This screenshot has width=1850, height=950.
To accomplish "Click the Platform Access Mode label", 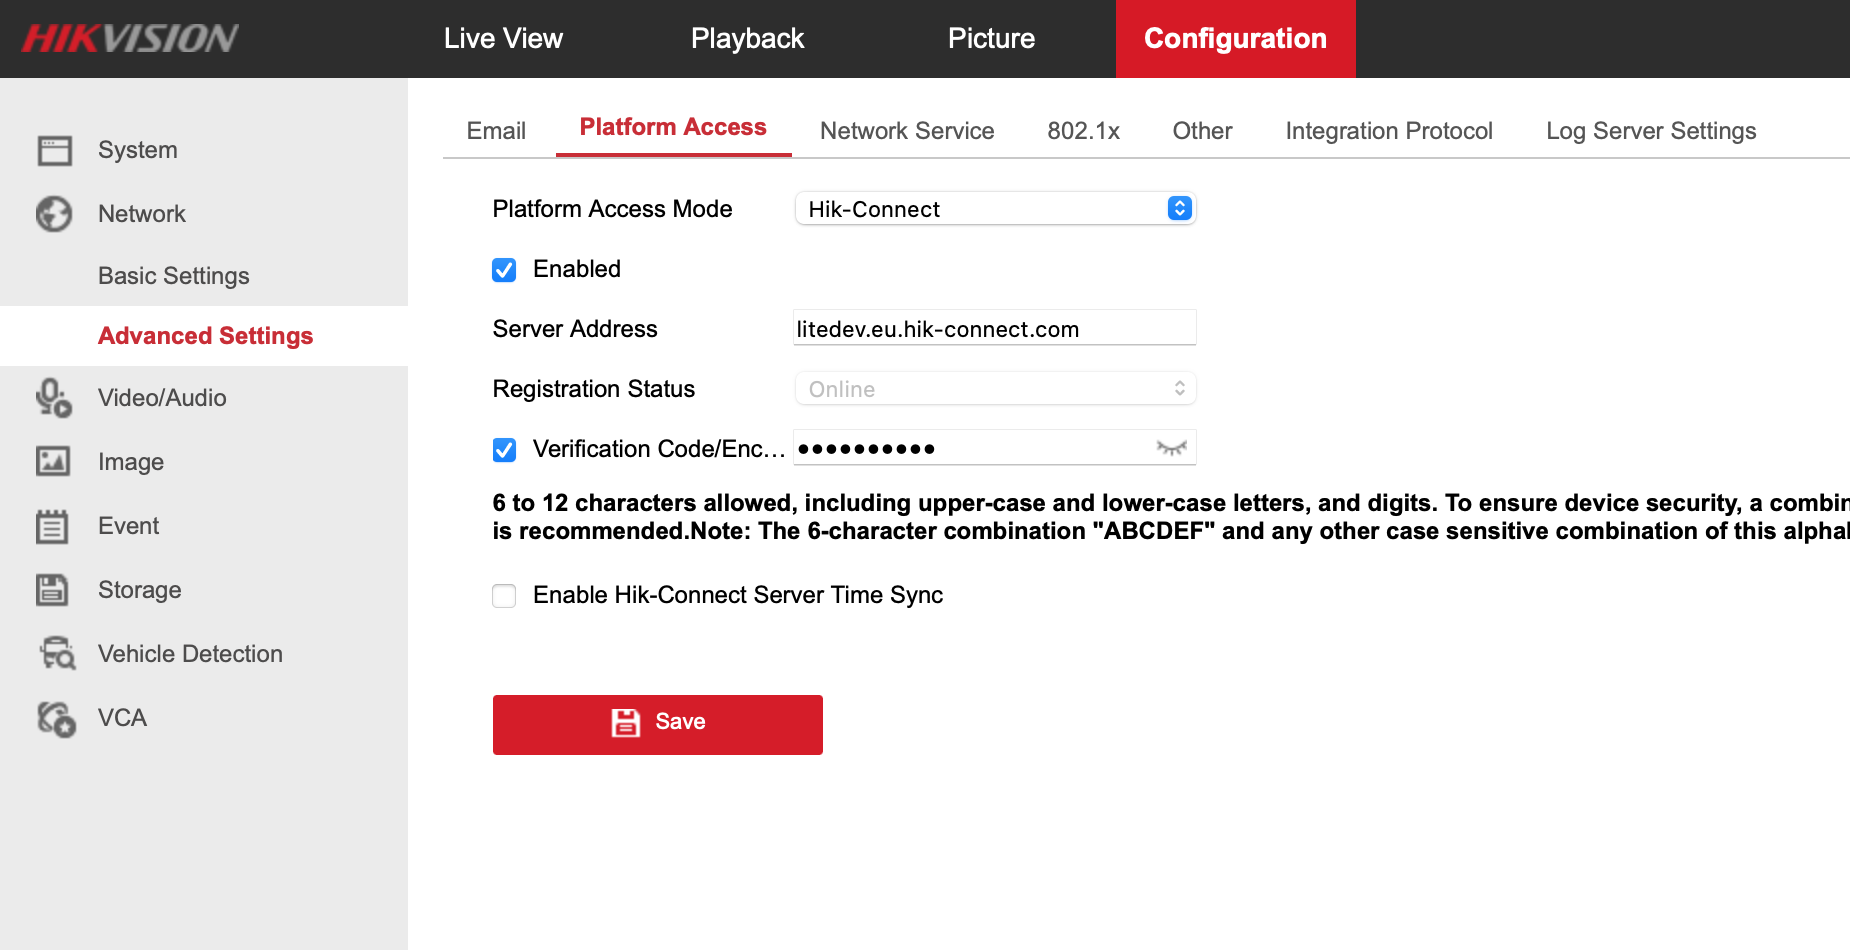I will (x=612, y=209).
